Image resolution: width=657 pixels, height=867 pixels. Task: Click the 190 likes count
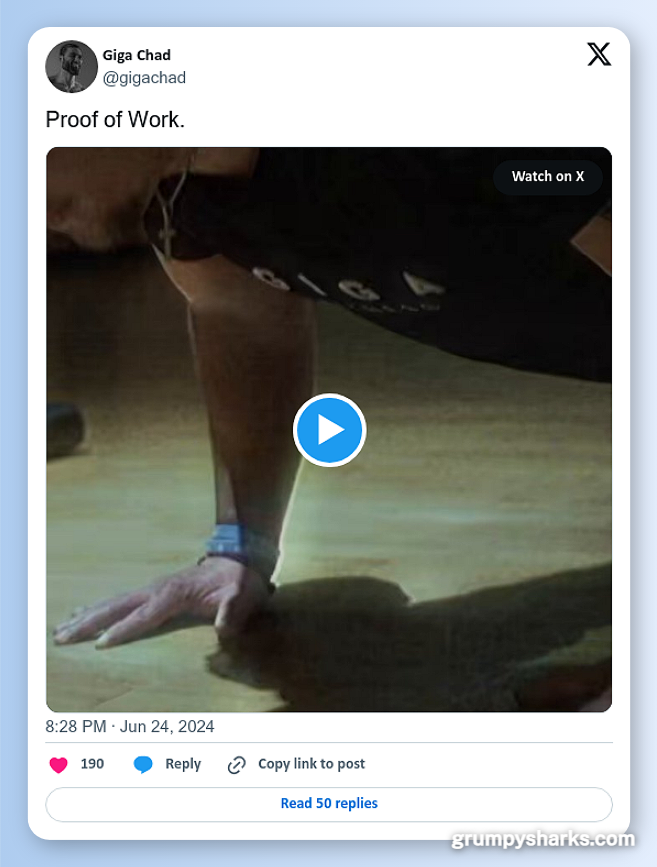pyautogui.click(x=92, y=764)
